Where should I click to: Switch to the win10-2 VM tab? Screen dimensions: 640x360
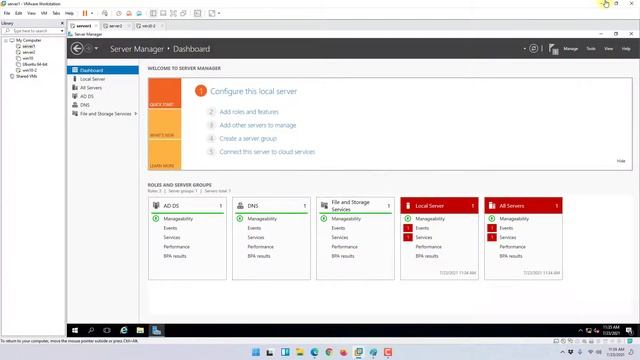[x=149, y=26]
